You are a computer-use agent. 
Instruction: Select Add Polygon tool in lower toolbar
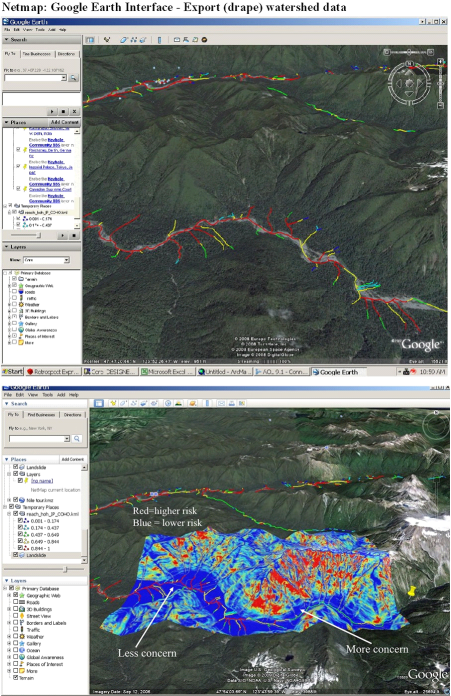[x=123, y=403]
